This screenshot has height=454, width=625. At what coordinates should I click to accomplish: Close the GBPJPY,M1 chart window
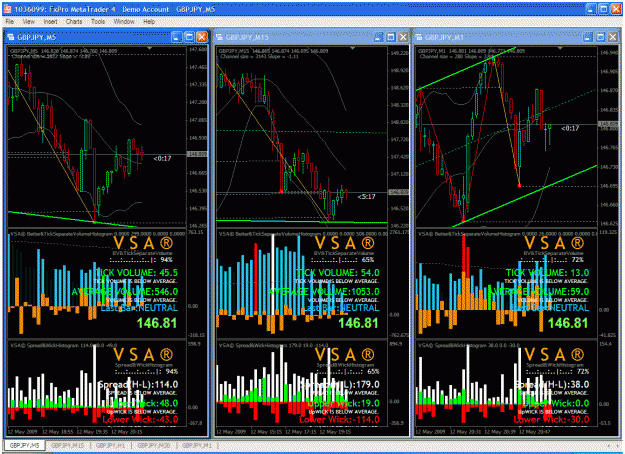[613, 37]
